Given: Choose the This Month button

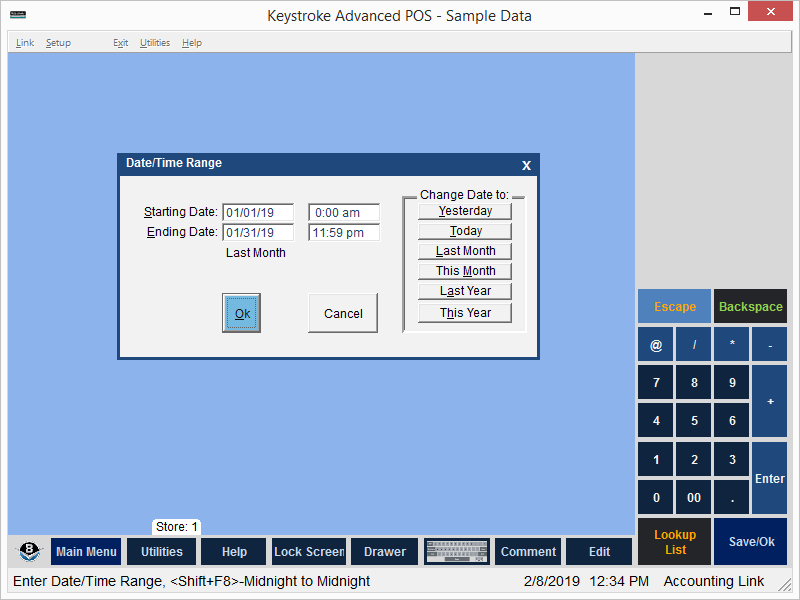Looking at the screenshot, I should tap(465, 271).
